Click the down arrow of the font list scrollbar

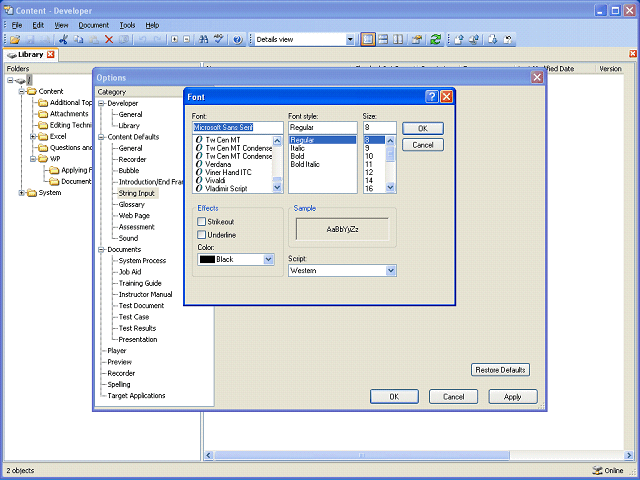click(277, 187)
